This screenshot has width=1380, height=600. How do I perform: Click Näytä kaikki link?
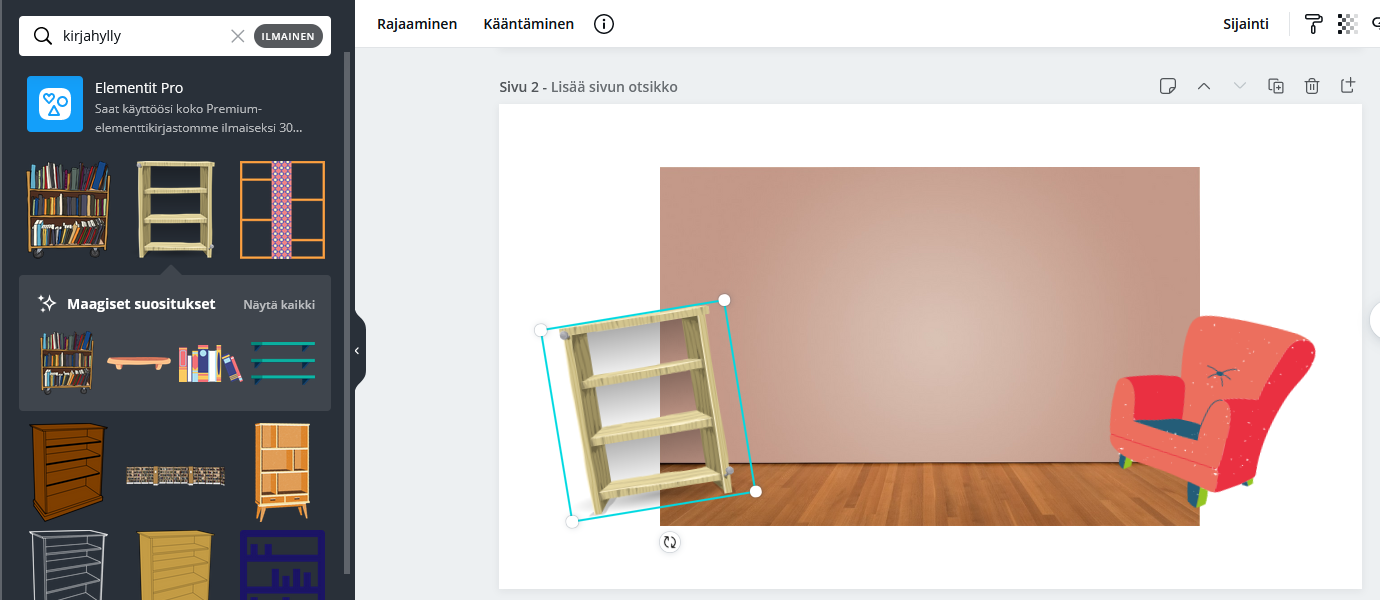[279, 304]
